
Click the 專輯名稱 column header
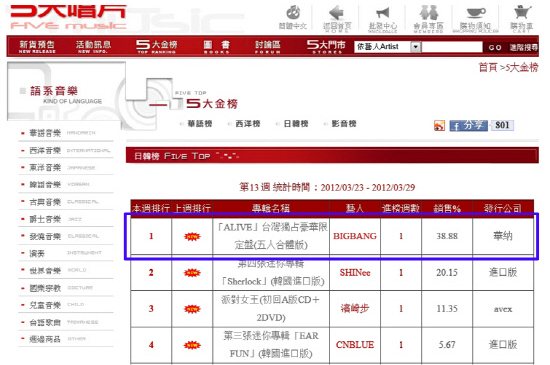(x=271, y=208)
